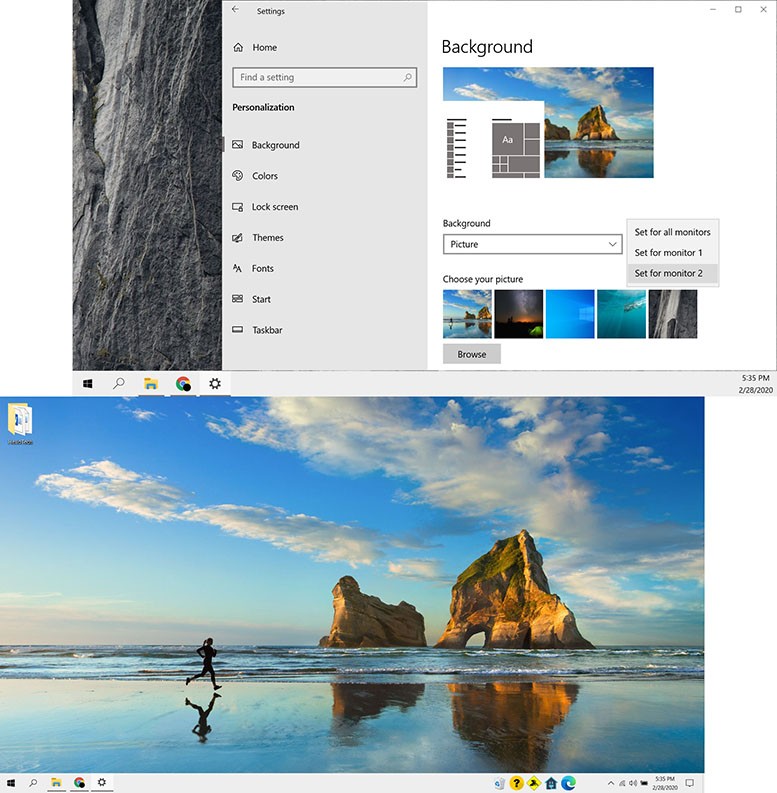Image resolution: width=777 pixels, height=793 pixels.
Task: Open Chrome on upper monitor taskbar
Action: pos(183,384)
